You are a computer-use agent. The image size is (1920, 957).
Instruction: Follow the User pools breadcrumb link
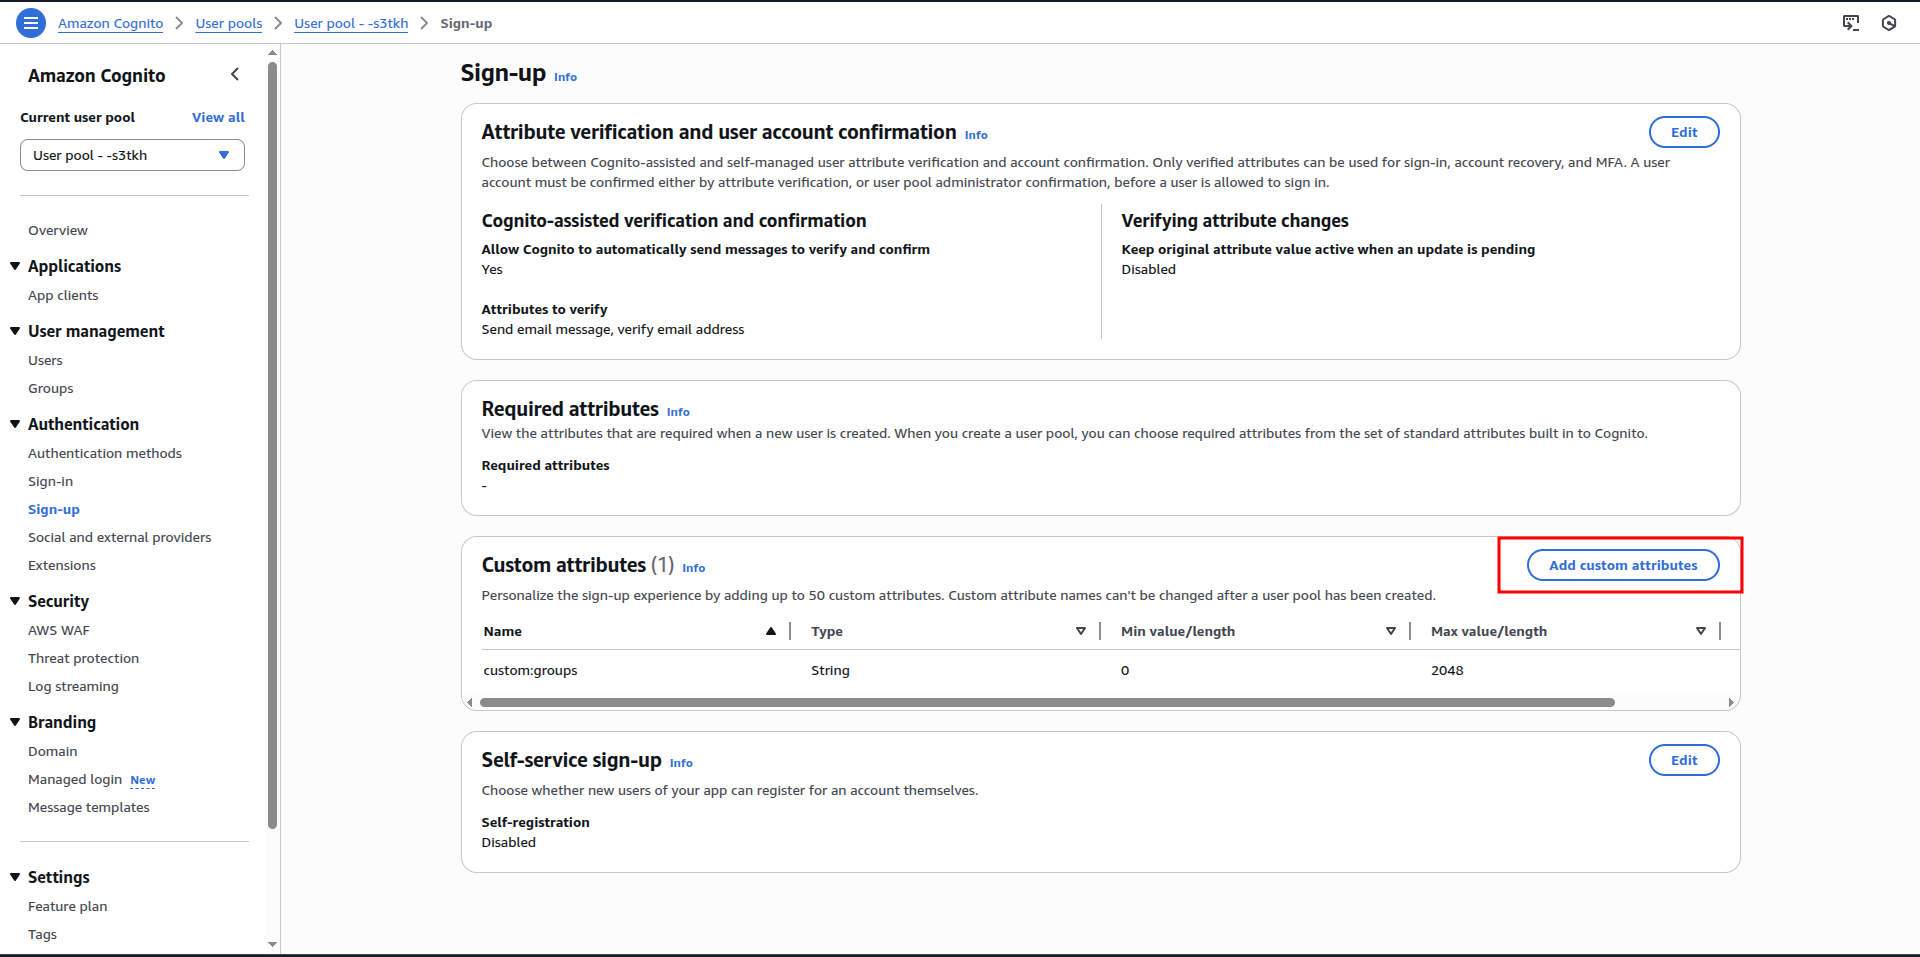click(229, 23)
